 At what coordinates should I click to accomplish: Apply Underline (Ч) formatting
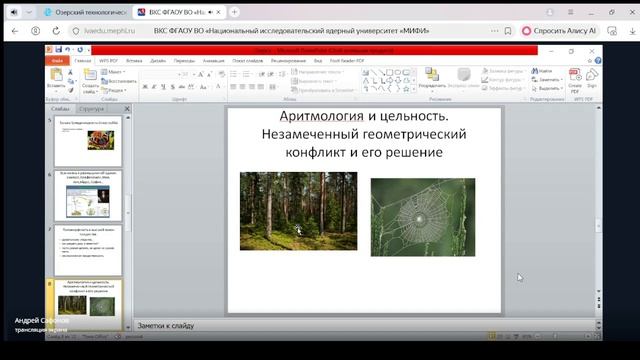[x=163, y=87]
